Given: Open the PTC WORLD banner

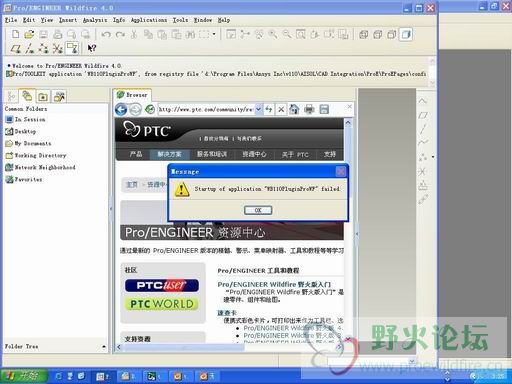Looking at the screenshot, I should pyautogui.click(x=162, y=304).
